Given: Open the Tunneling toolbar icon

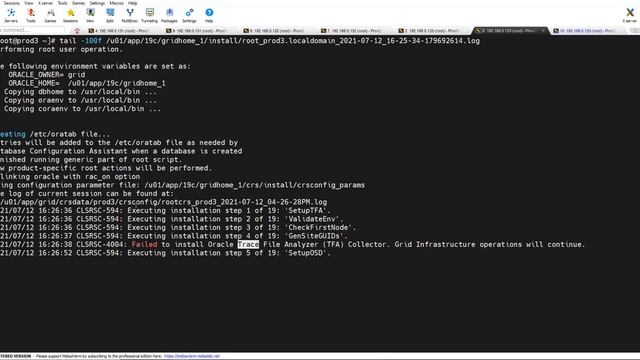Looking at the screenshot, I should click(x=149, y=16).
